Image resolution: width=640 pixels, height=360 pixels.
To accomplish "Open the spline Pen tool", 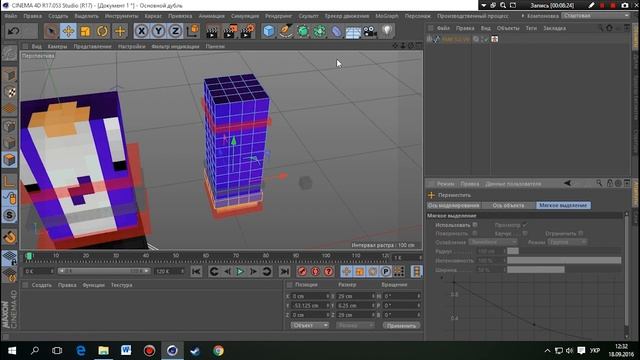I will click(x=286, y=31).
